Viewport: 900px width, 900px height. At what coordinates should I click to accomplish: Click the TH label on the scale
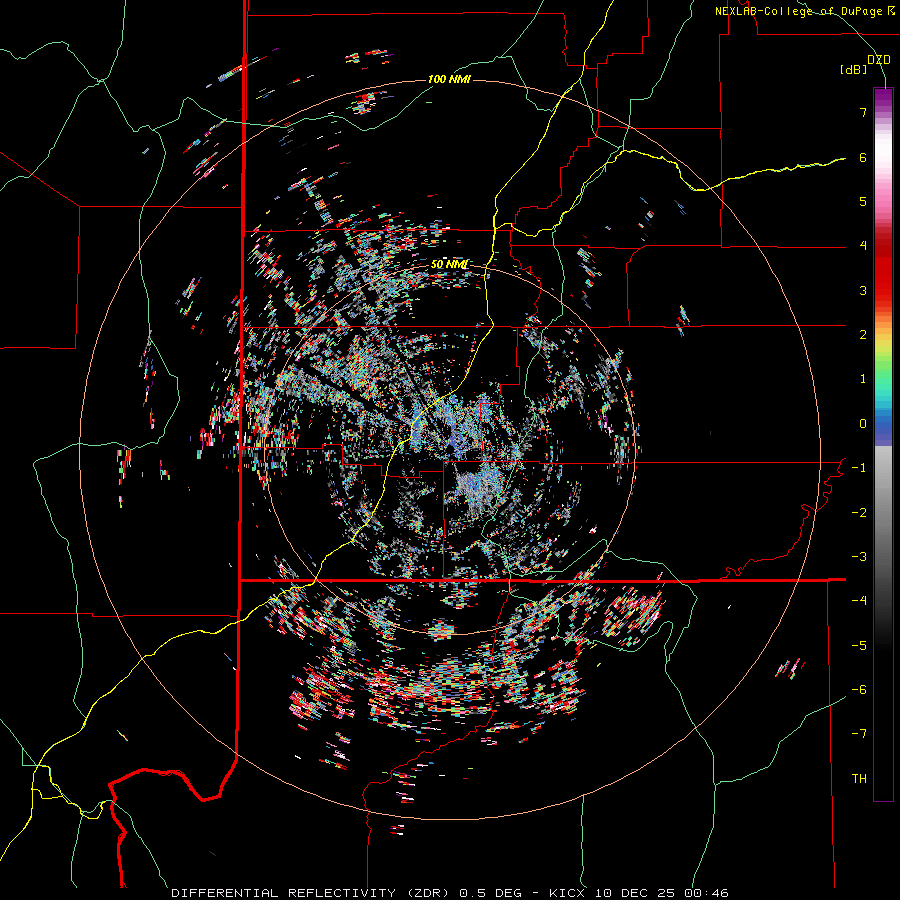859,779
